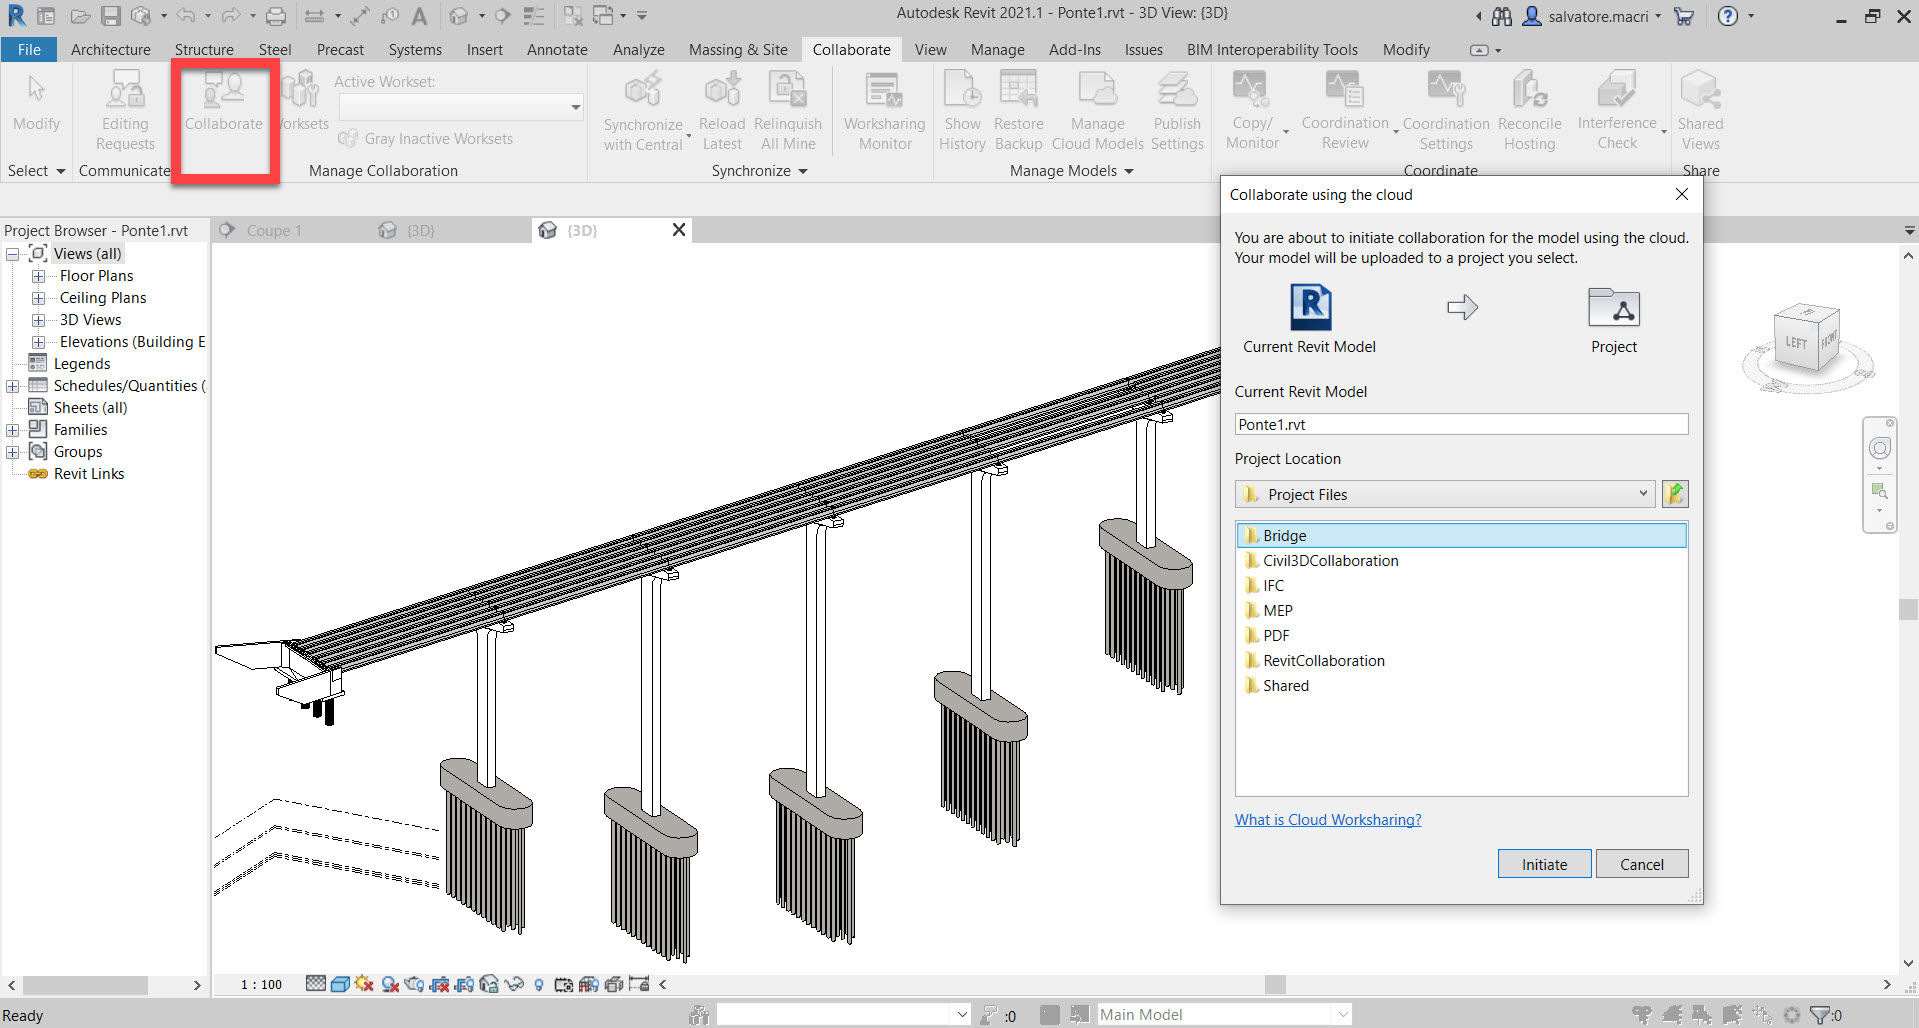Screen dimensions: 1919x1028
Task: Open the Main Model design options dropdown
Action: (x=1224, y=1014)
